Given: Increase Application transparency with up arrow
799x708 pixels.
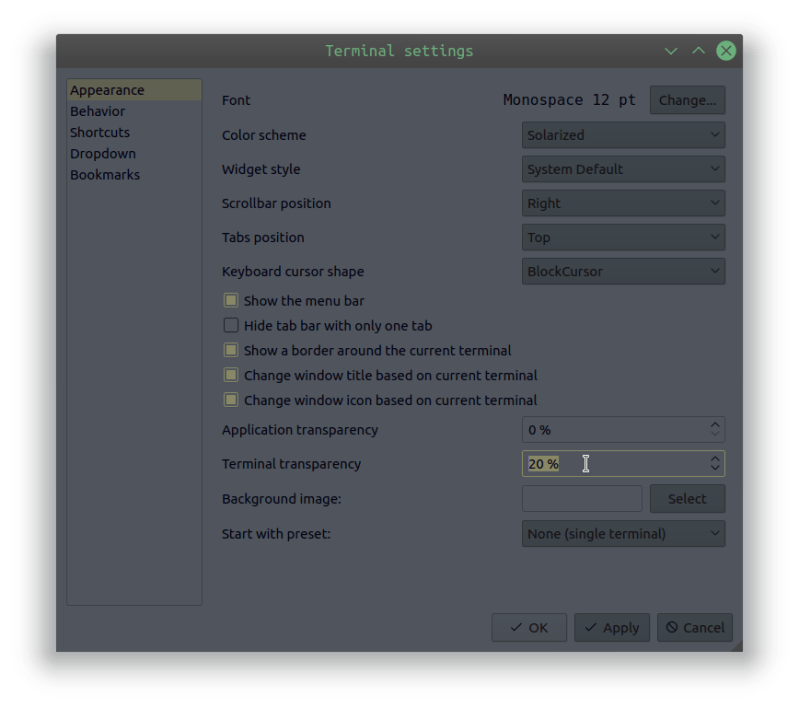Looking at the screenshot, I should point(715,424).
